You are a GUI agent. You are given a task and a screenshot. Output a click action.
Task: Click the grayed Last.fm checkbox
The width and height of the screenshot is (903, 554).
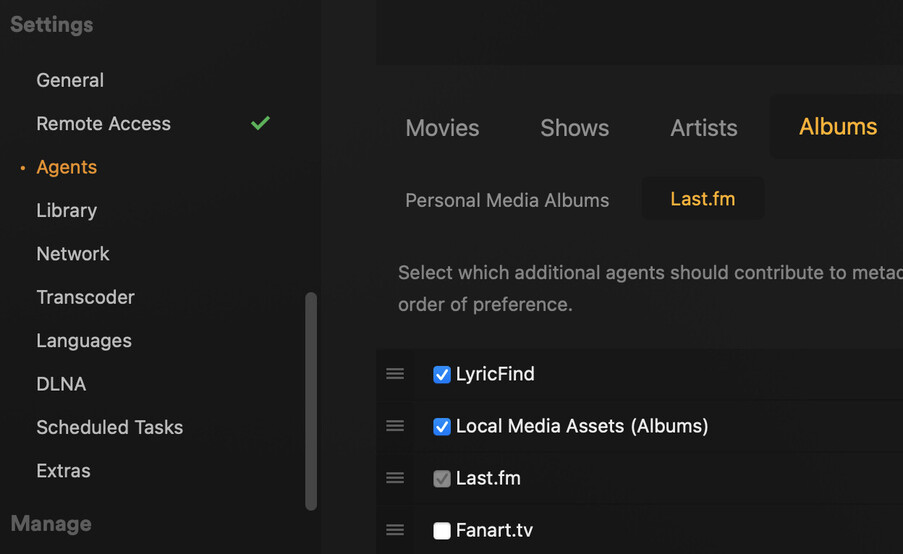(442, 479)
